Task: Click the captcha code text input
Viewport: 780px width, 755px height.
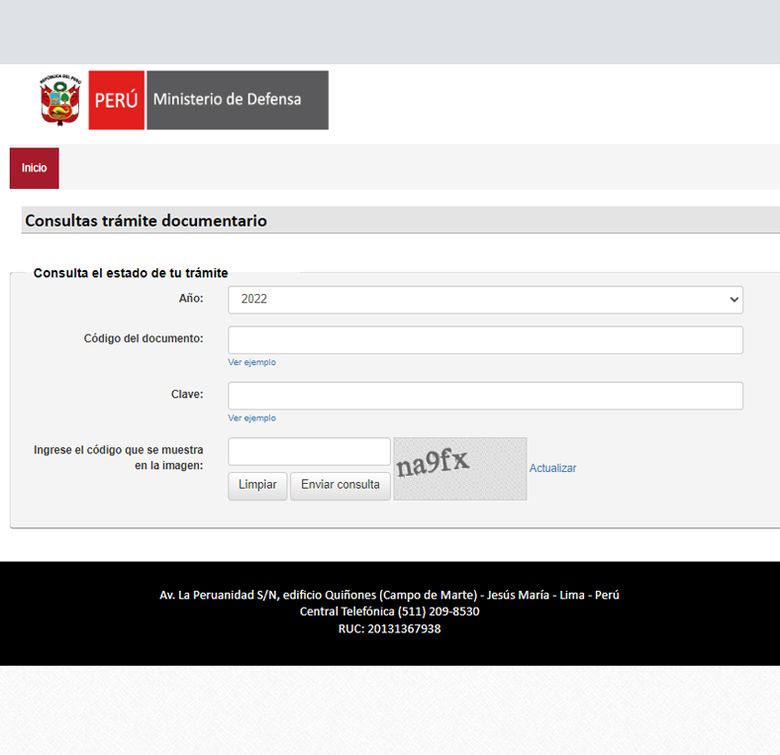Action: pyautogui.click(x=309, y=452)
